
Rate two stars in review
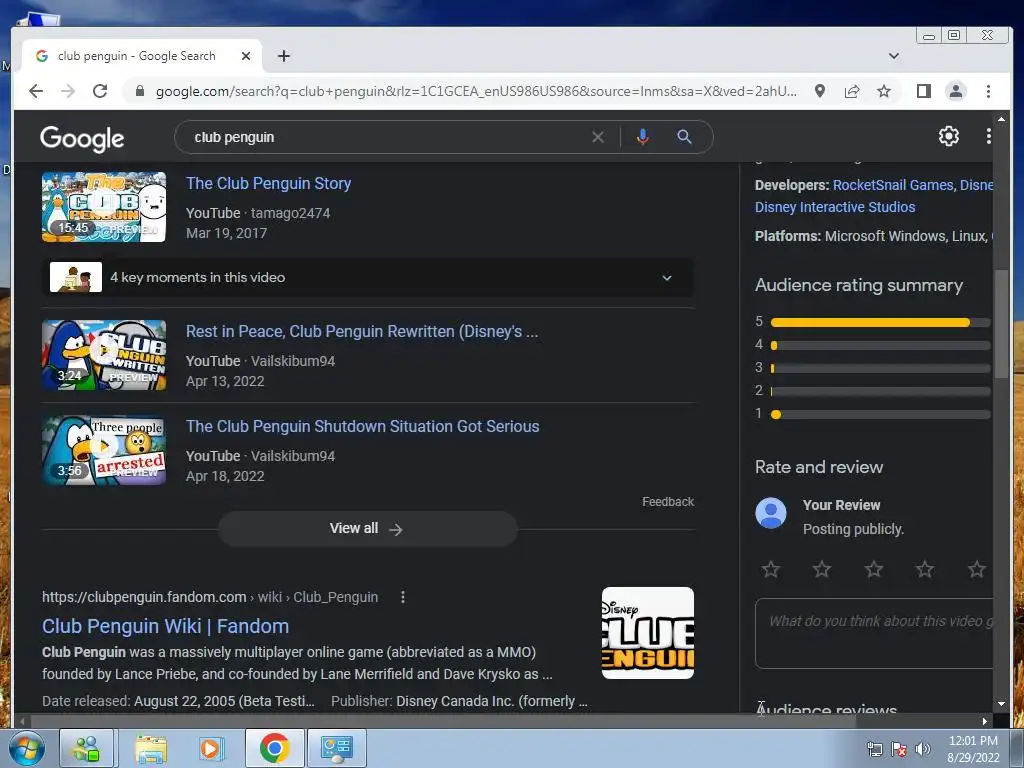click(x=822, y=569)
